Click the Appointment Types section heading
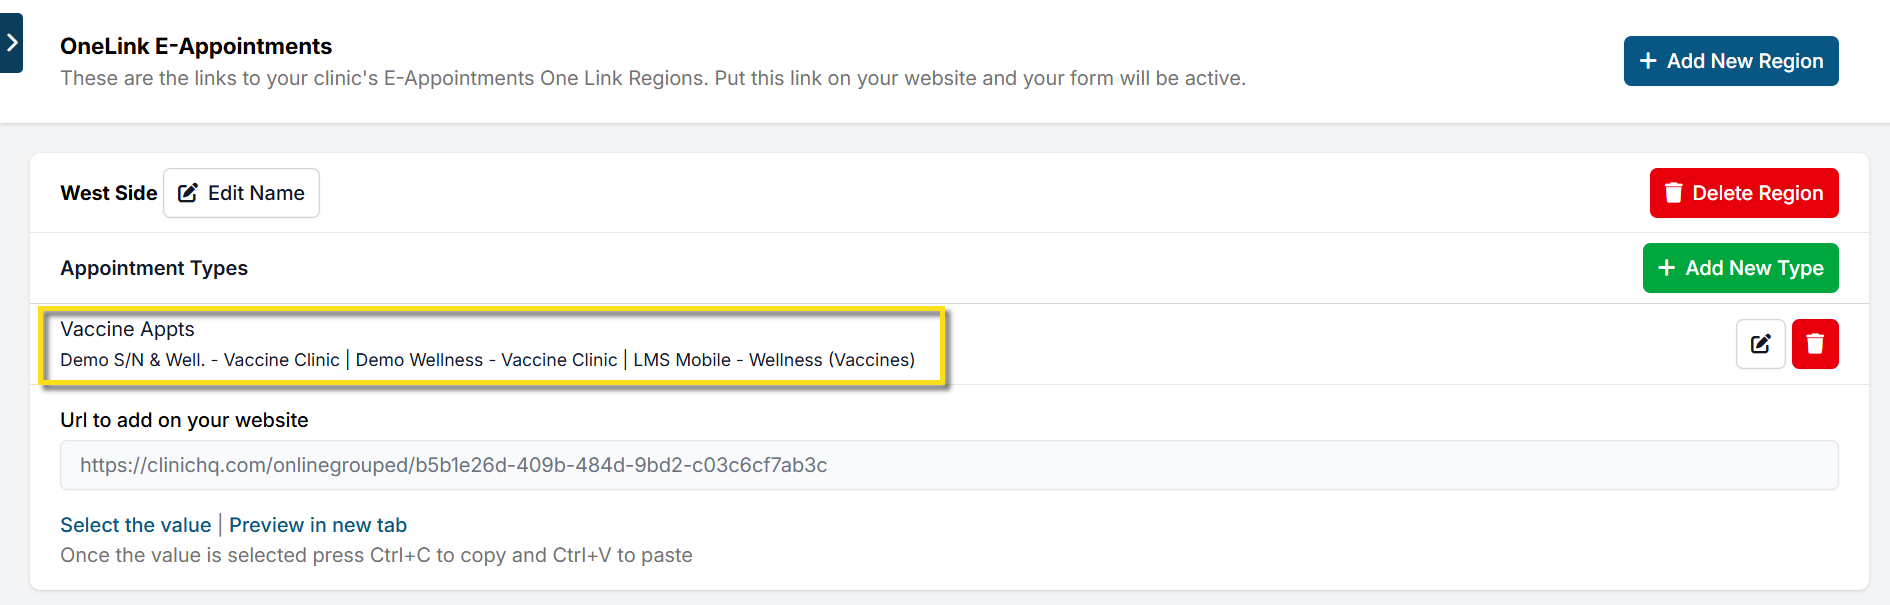Screen dimensions: 1890x605 pyautogui.click(x=154, y=268)
